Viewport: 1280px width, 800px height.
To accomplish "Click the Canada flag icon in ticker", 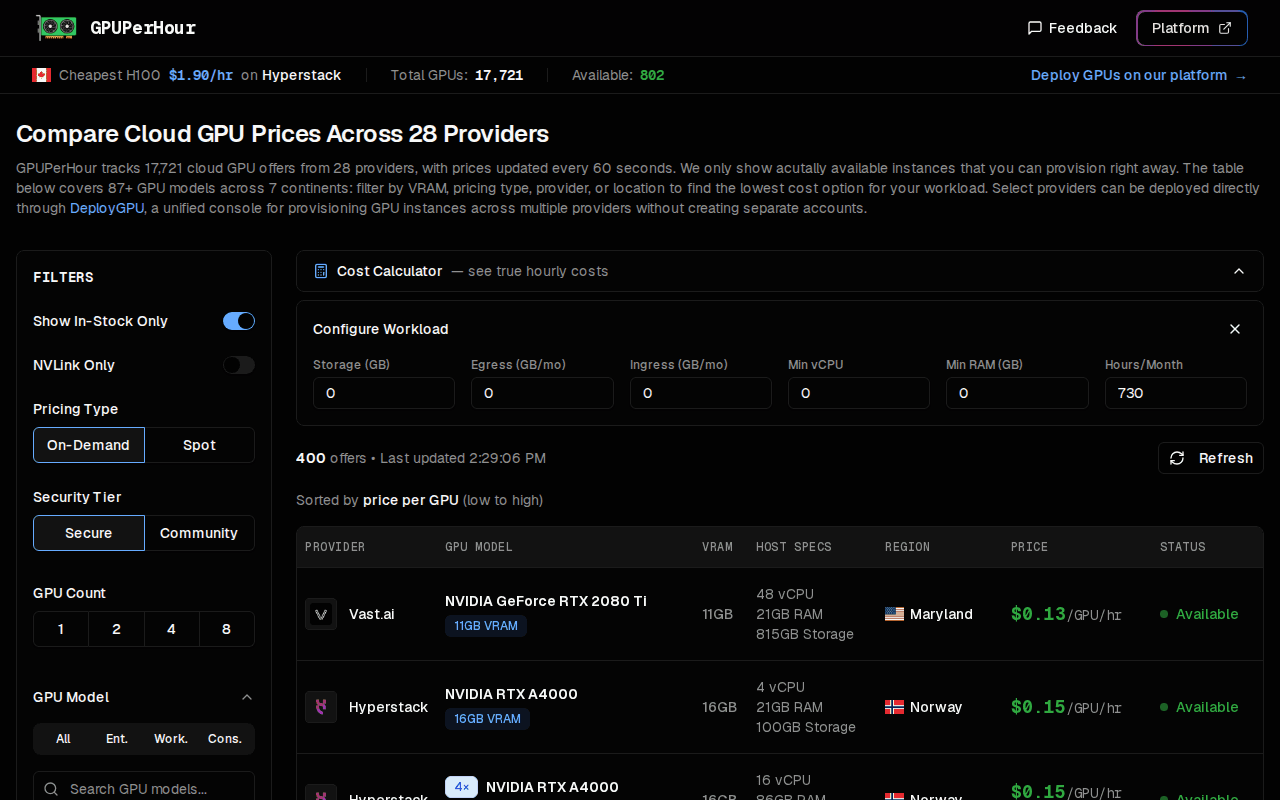I will 41,75.
